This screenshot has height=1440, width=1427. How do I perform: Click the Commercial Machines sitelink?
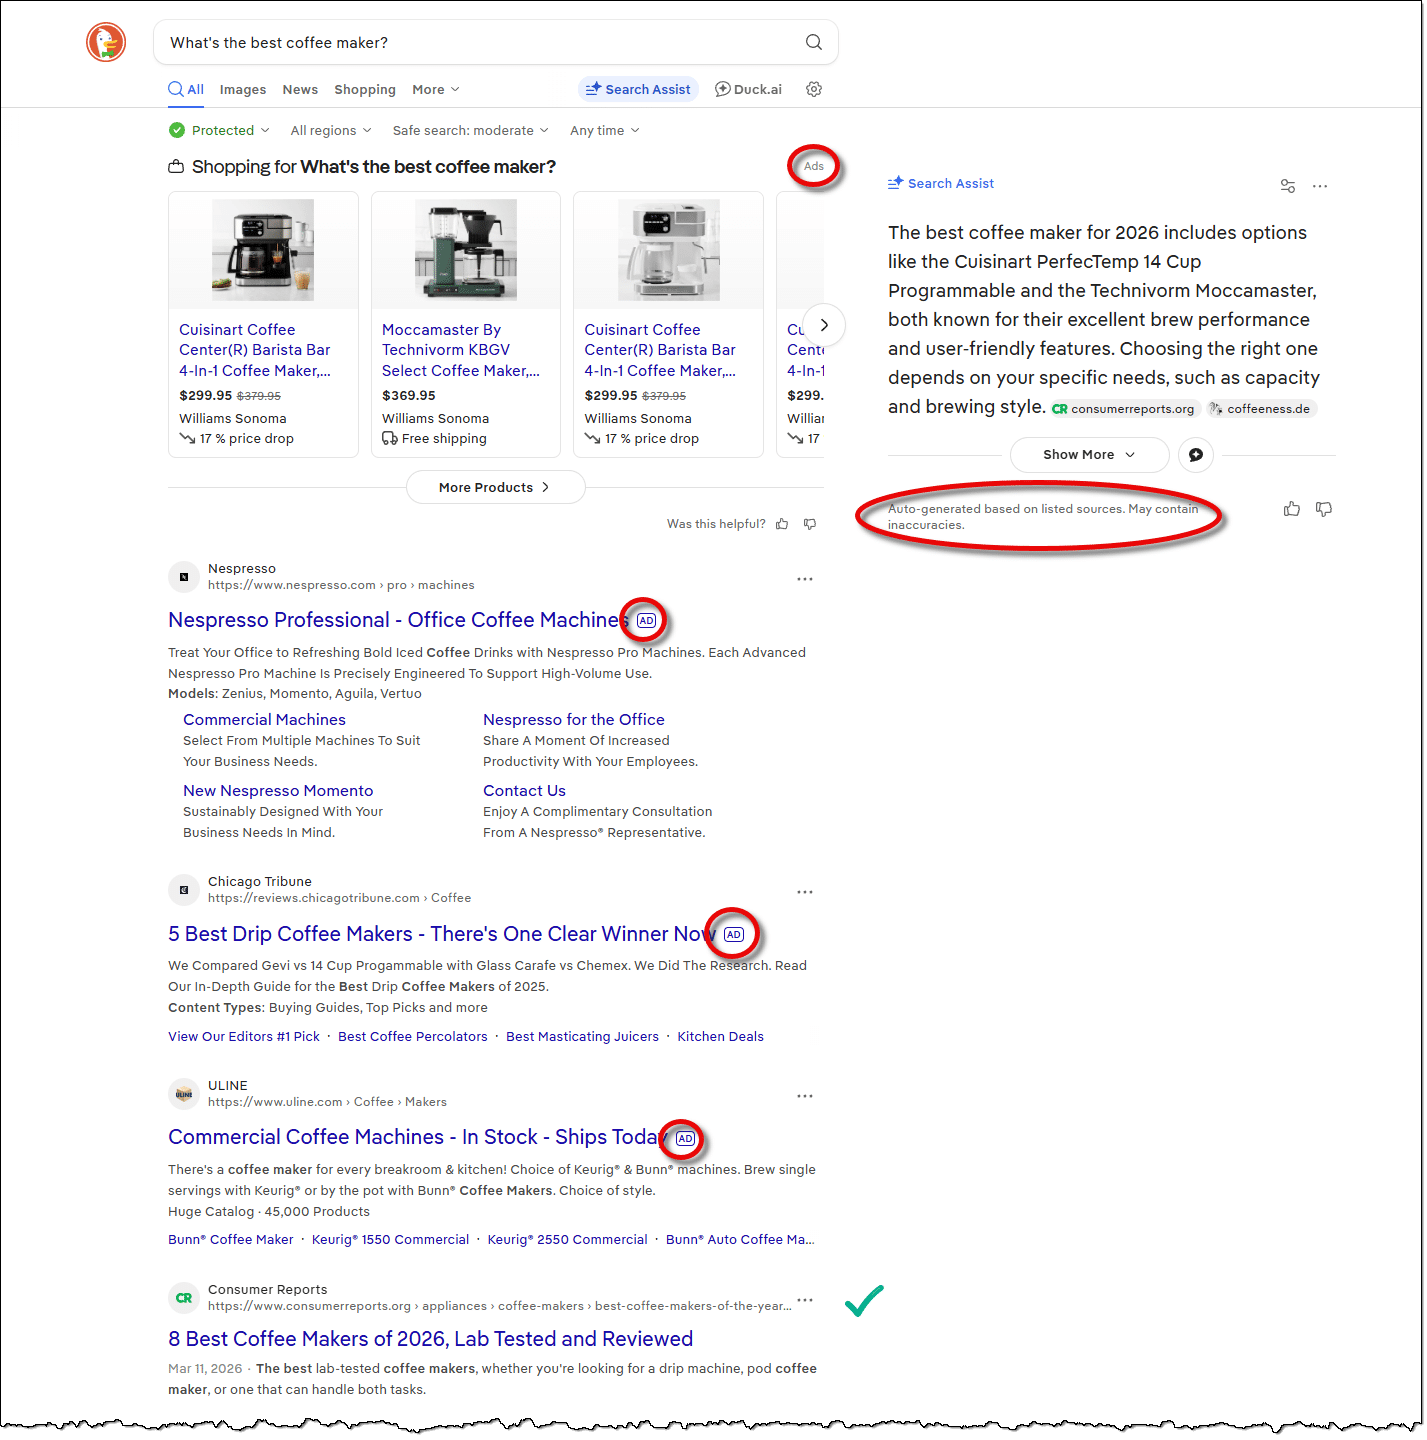pyautogui.click(x=264, y=720)
